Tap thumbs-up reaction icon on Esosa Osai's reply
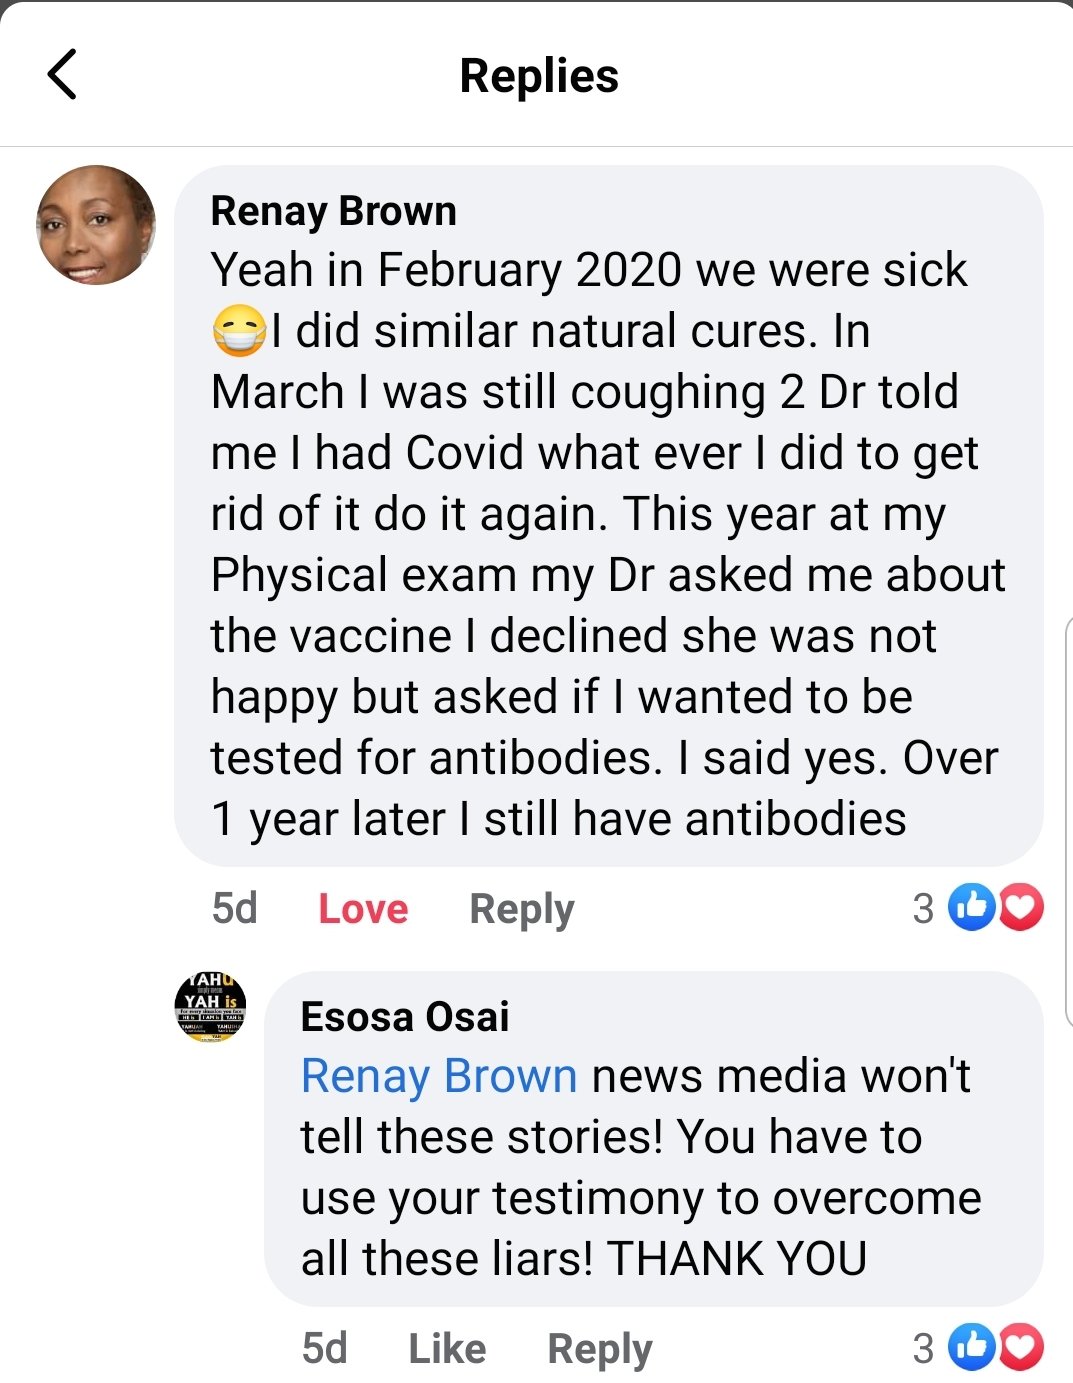The height and width of the screenshot is (1383, 1073). [x=971, y=1347]
